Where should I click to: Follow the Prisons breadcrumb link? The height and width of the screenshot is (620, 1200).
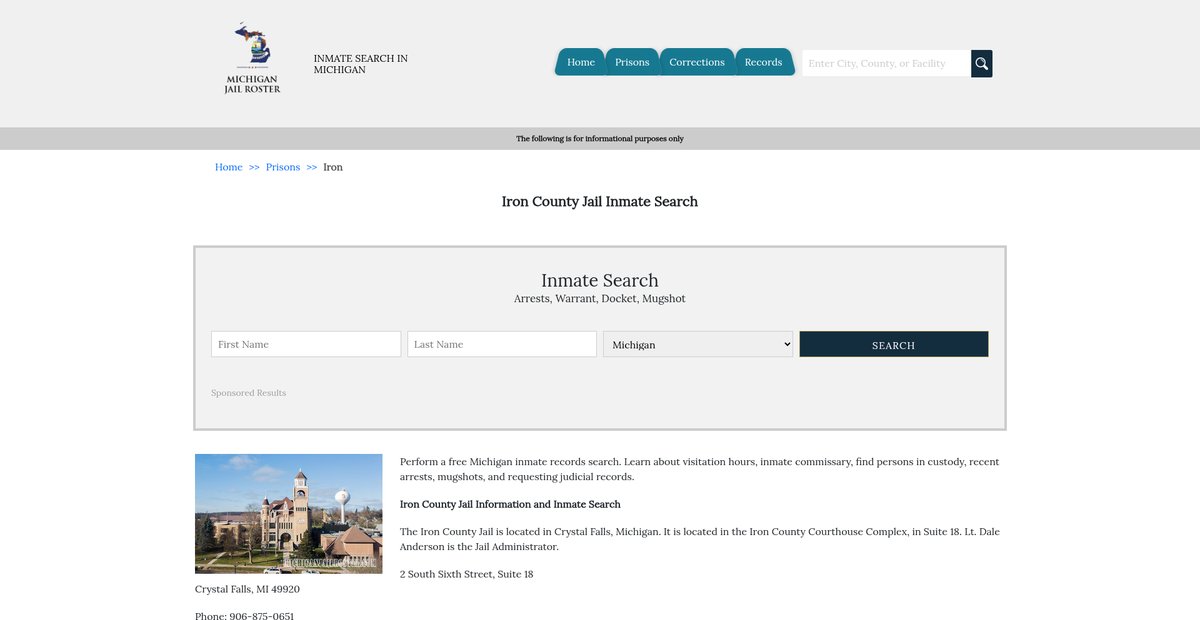(x=283, y=167)
